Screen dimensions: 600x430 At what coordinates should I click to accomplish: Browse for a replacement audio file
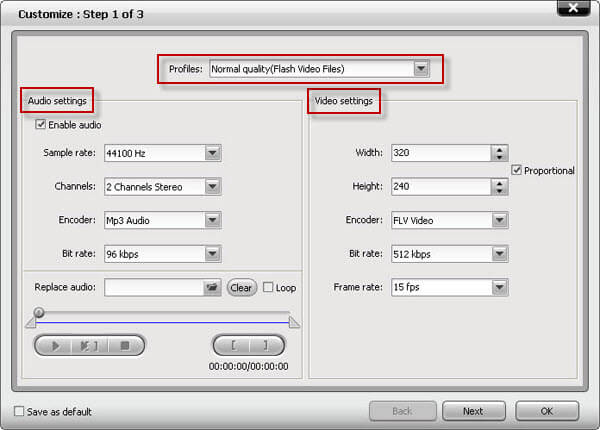[x=212, y=287]
